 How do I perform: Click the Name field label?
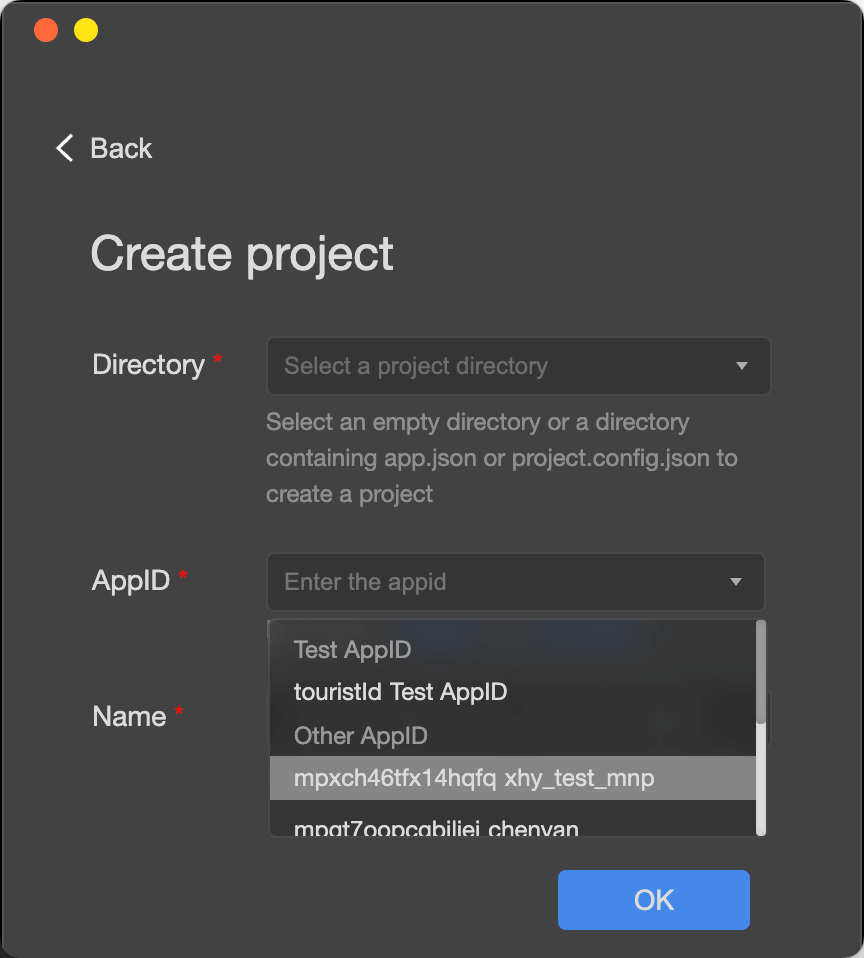click(129, 716)
